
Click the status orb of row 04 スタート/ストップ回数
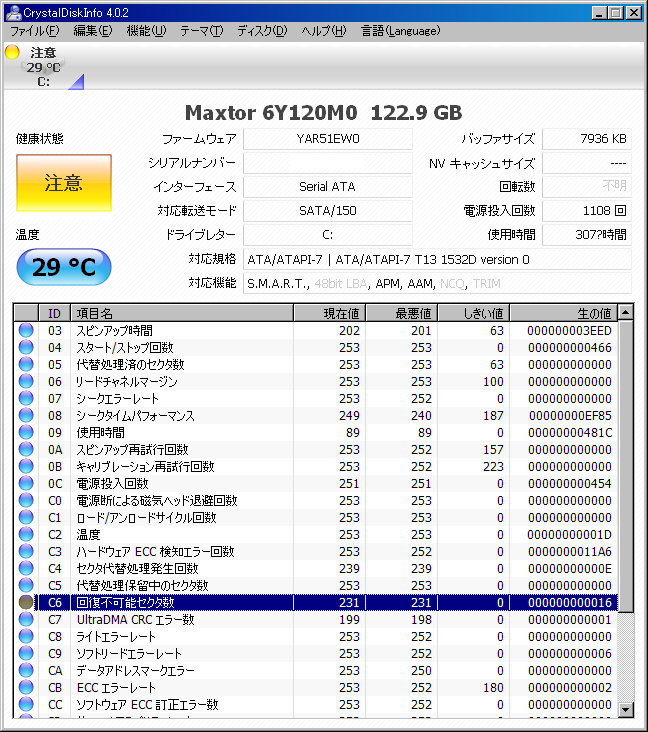[26, 347]
